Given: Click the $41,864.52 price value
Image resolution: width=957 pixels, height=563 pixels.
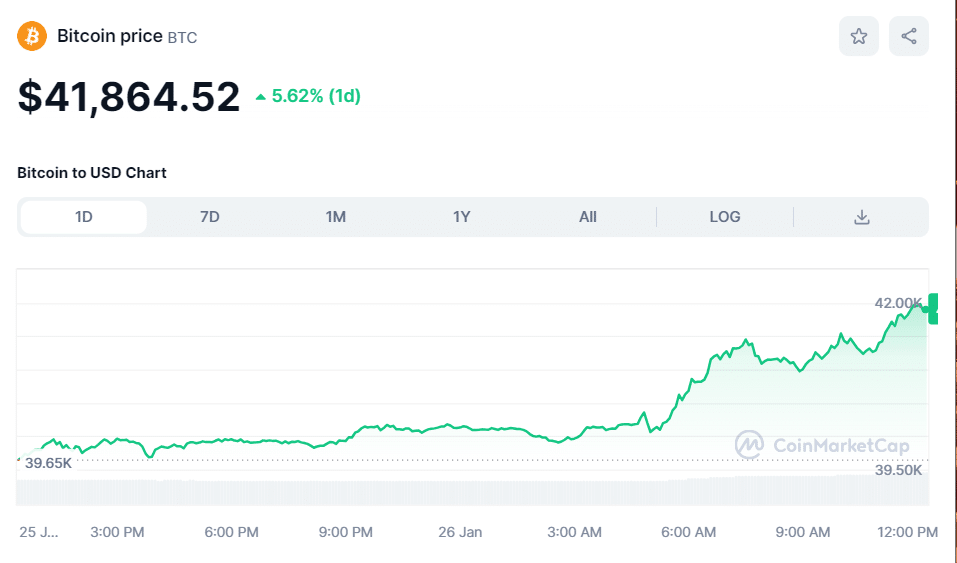Looking at the screenshot, I should [129, 96].
